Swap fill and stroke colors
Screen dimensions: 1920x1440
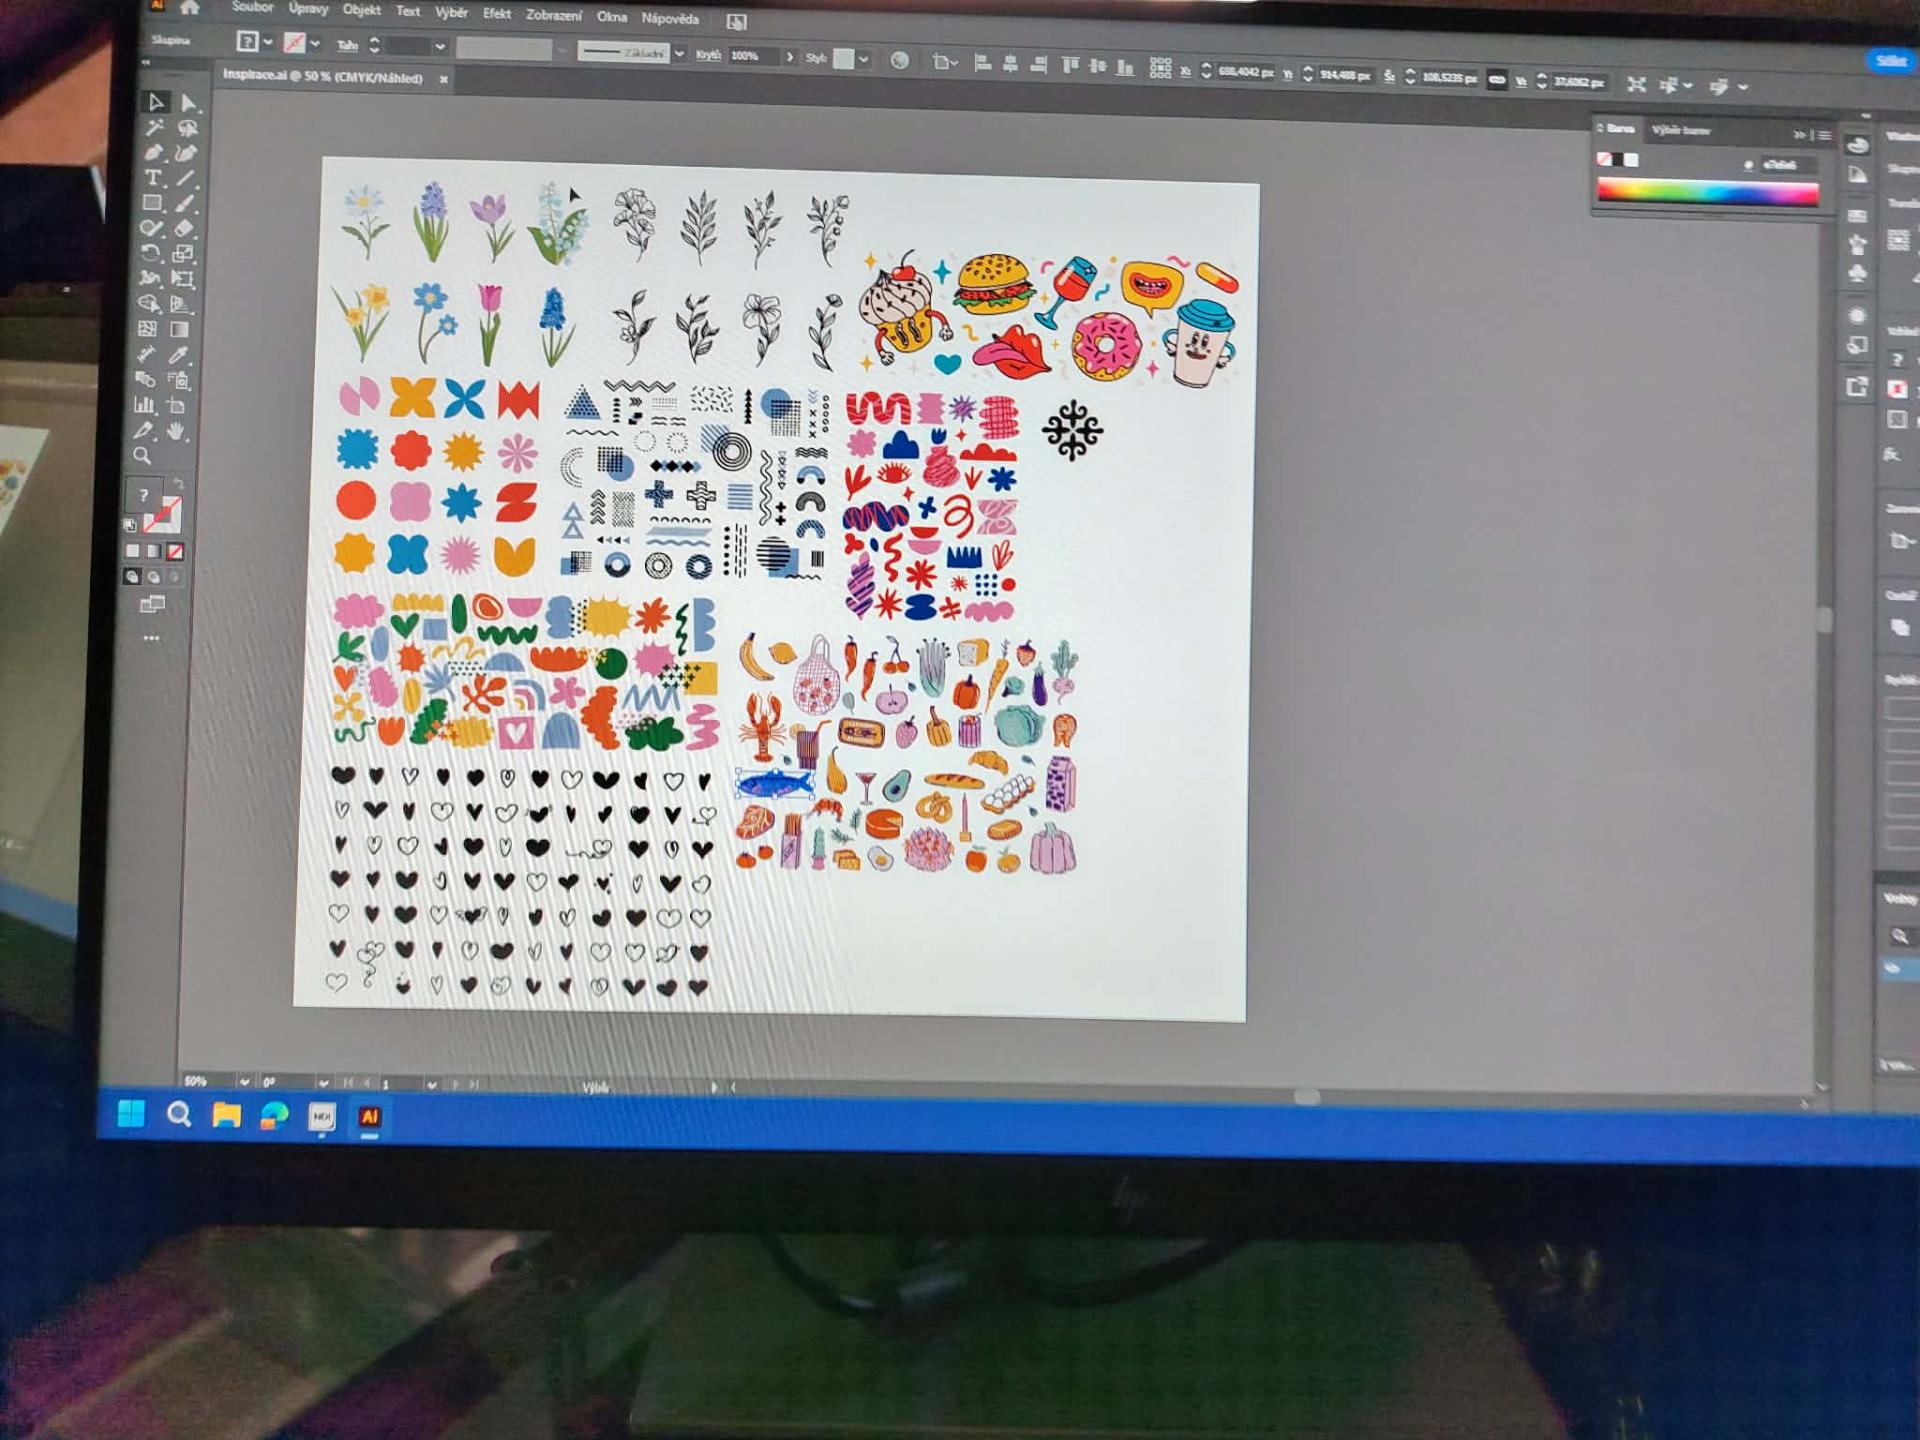click(178, 485)
